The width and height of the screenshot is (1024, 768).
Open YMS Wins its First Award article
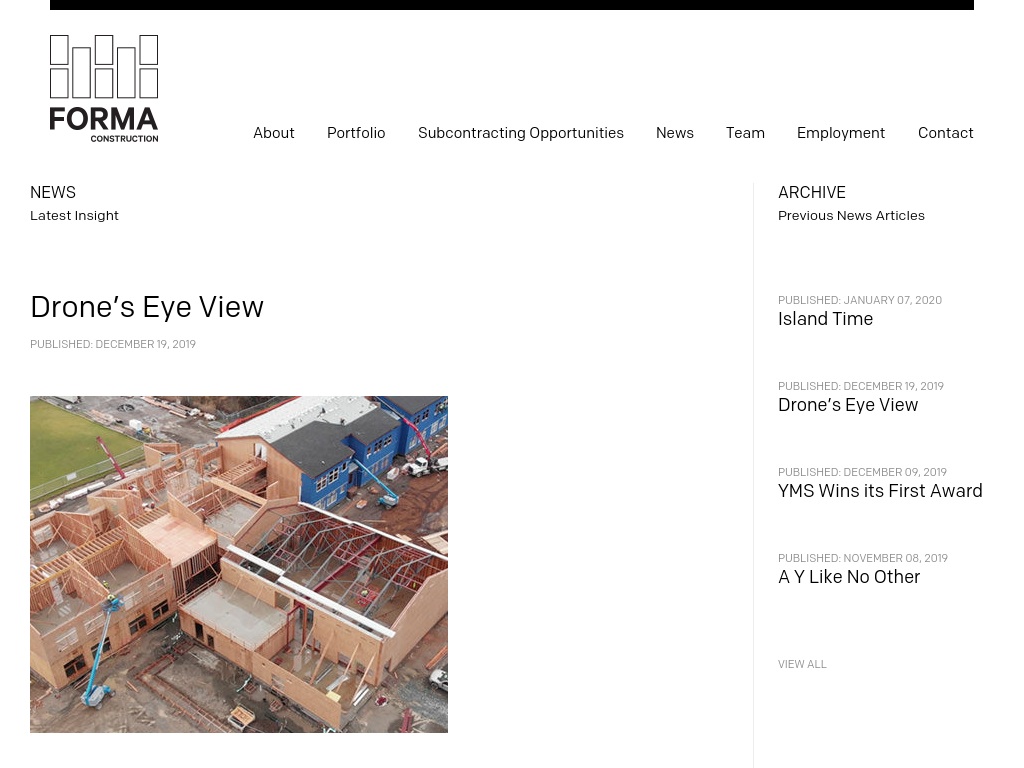[x=880, y=491]
